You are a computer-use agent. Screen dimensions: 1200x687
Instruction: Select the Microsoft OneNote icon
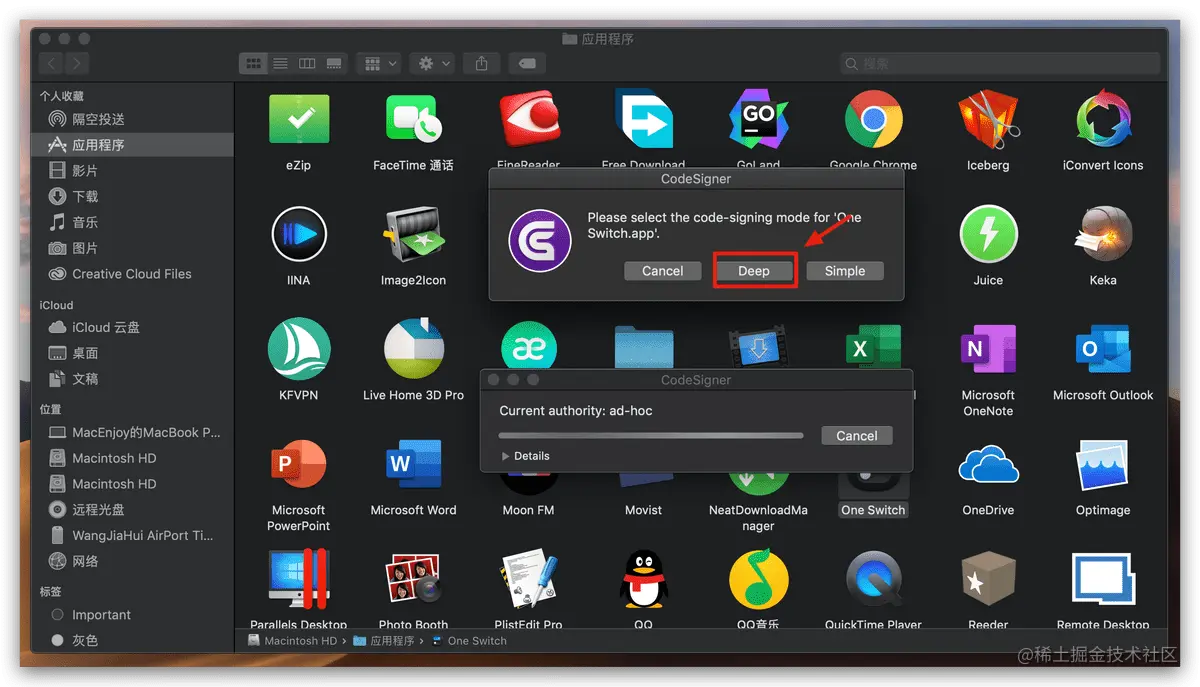click(988, 351)
